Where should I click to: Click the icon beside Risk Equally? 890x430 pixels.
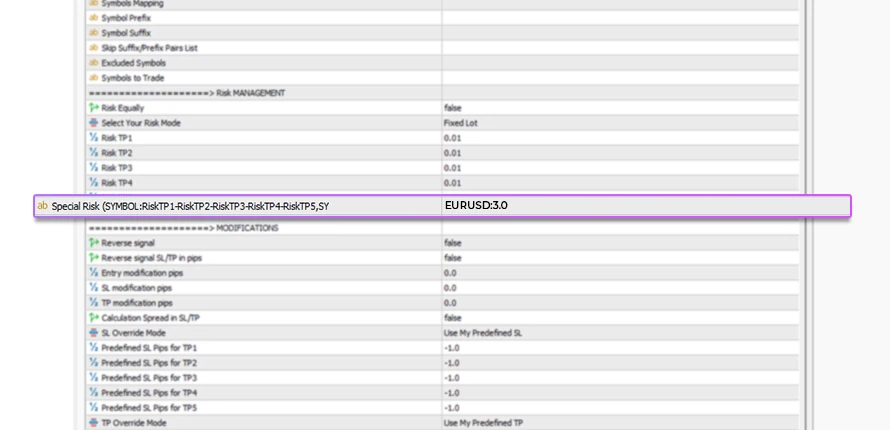point(94,108)
